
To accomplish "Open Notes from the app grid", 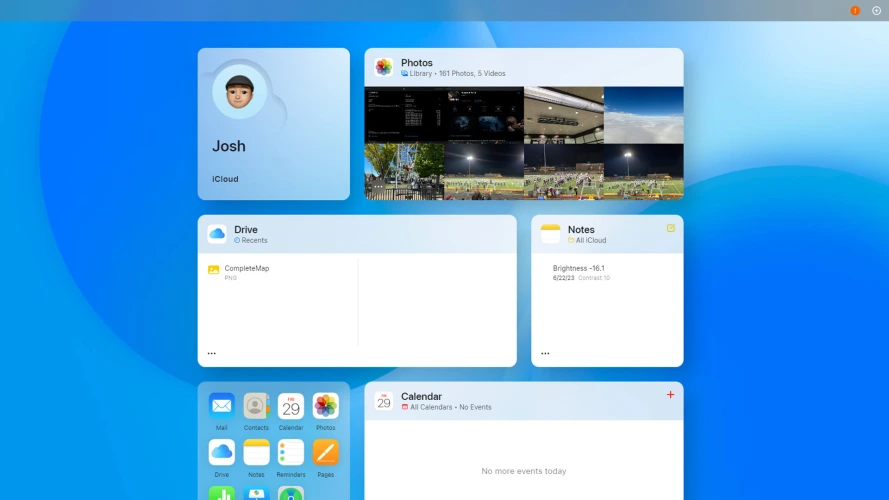I will pyautogui.click(x=256, y=452).
